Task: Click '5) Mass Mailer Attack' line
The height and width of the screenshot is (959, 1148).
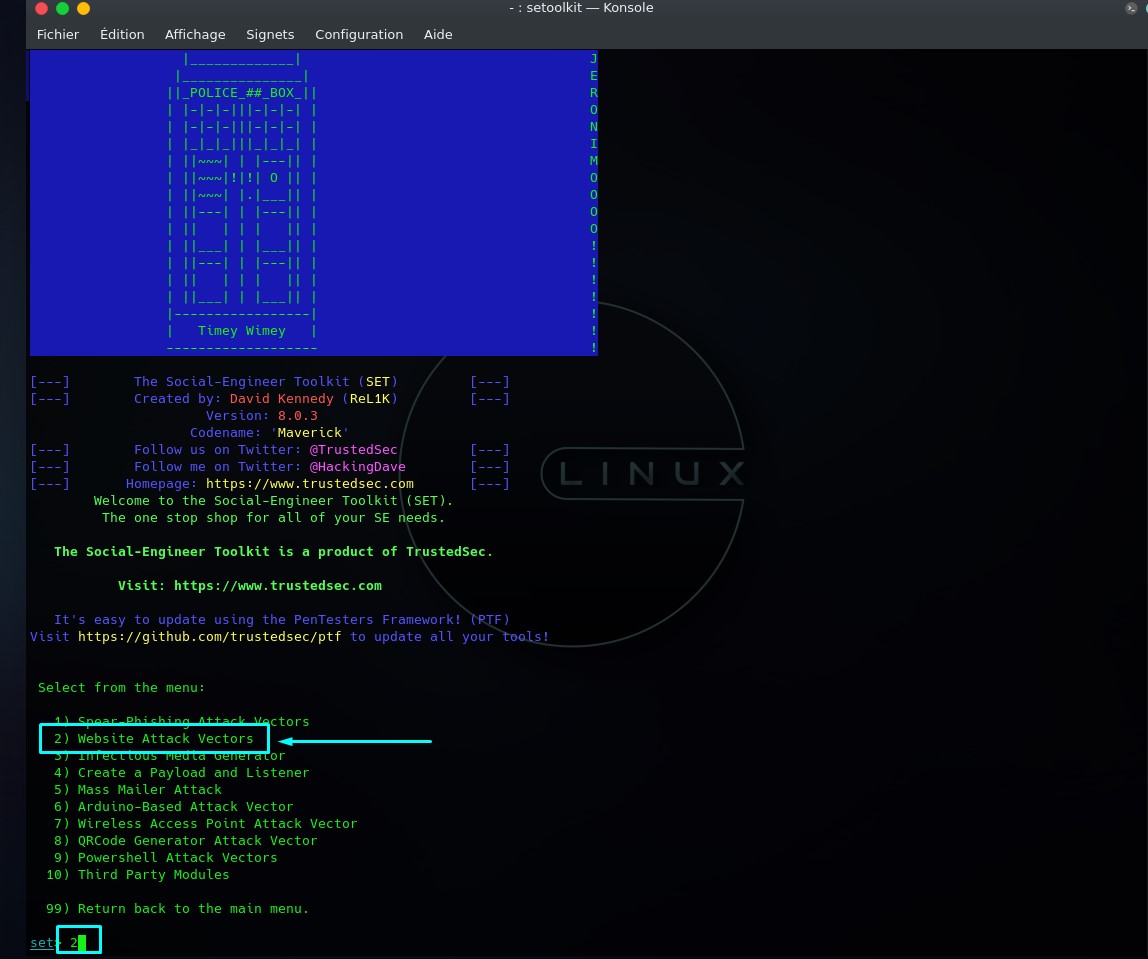Action: (138, 790)
